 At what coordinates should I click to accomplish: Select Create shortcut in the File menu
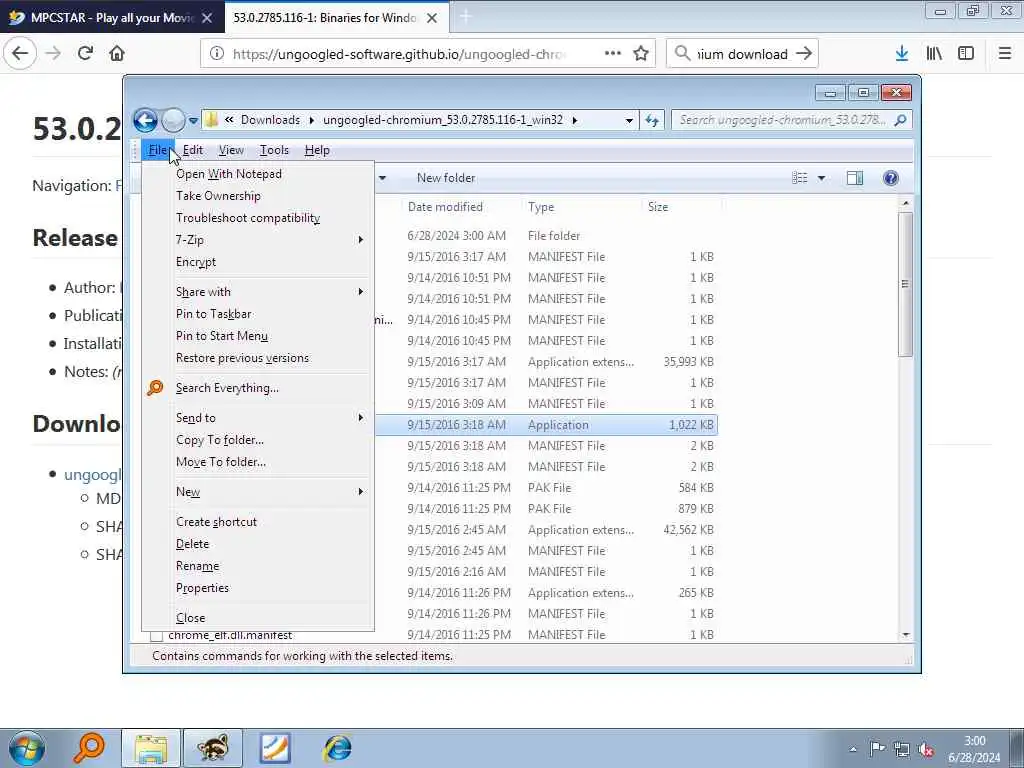(216, 522)
